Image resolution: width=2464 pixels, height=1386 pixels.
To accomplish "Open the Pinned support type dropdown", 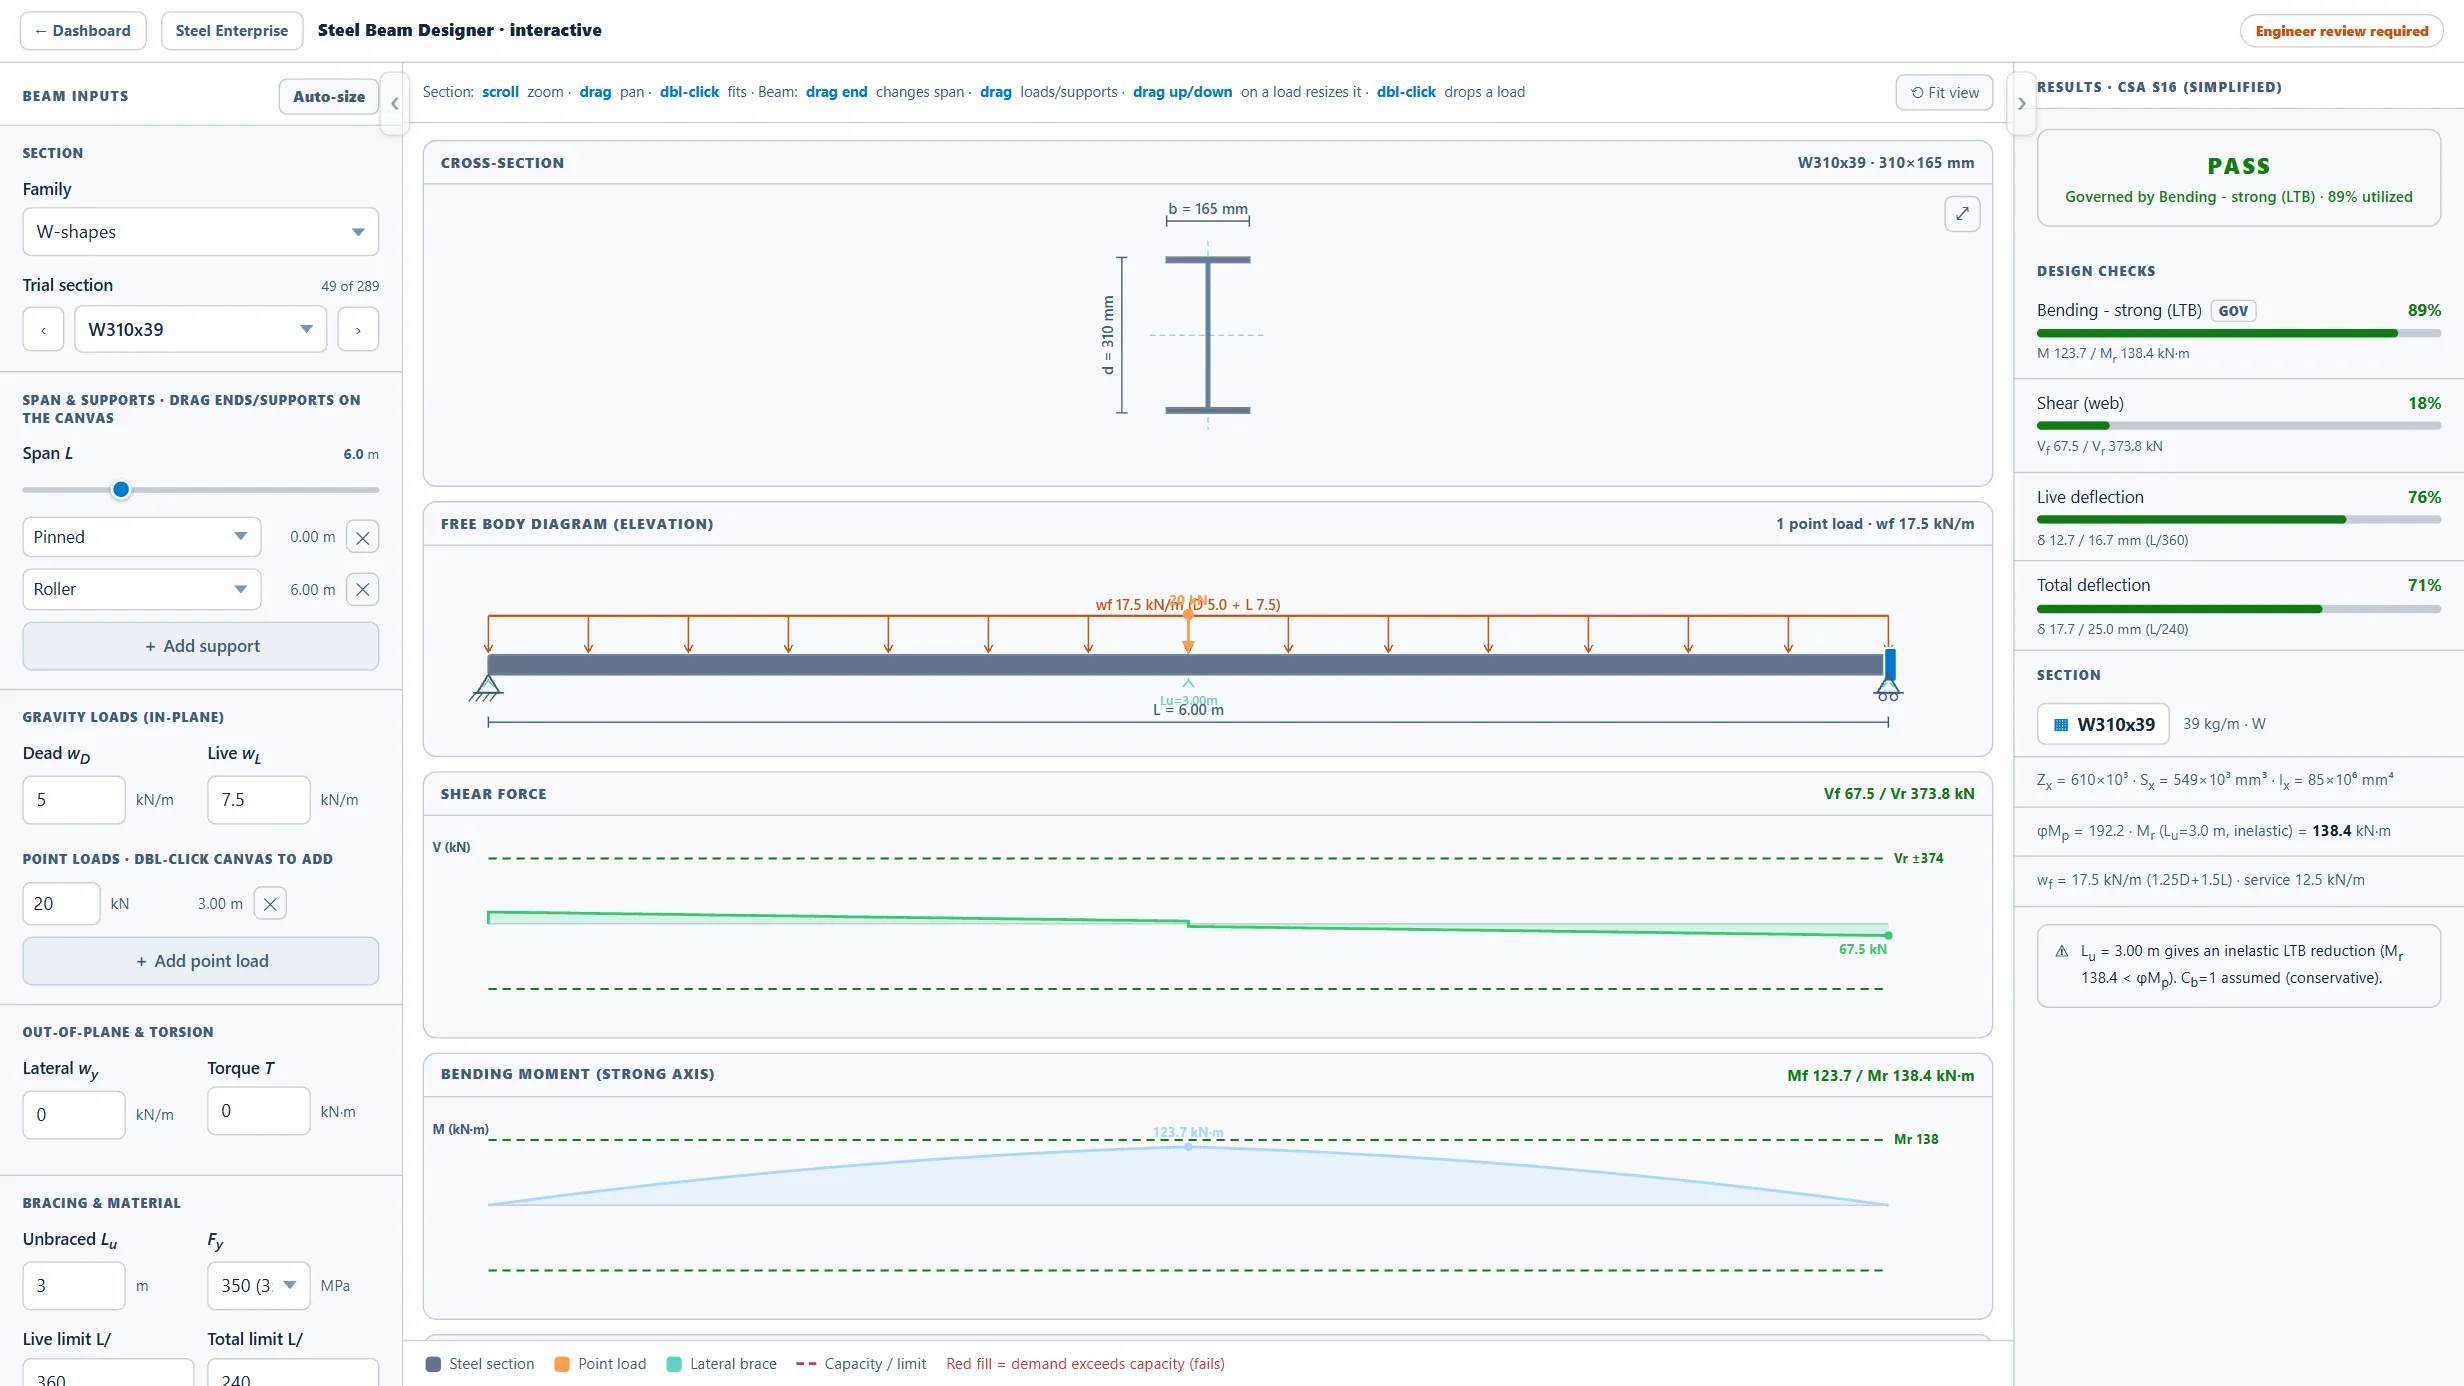I will point(142,537).
